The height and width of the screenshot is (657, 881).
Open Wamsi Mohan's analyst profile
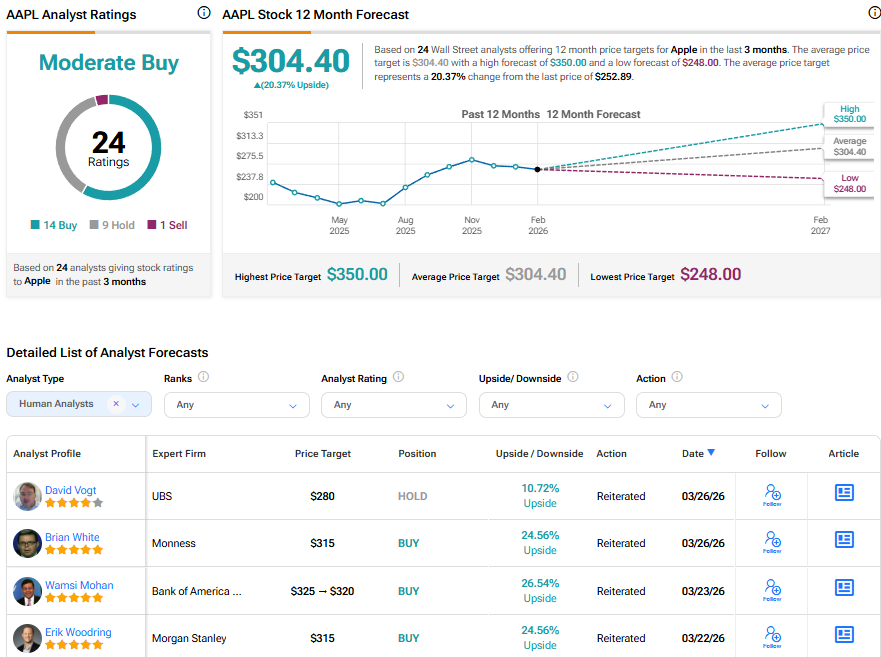[x=79, y=585]
